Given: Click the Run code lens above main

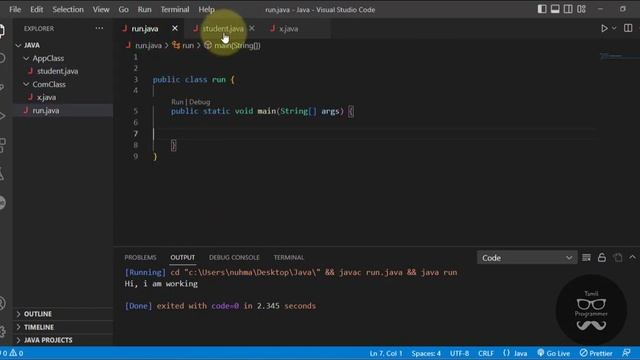Looking at the screenshot, I should [177, 102].
